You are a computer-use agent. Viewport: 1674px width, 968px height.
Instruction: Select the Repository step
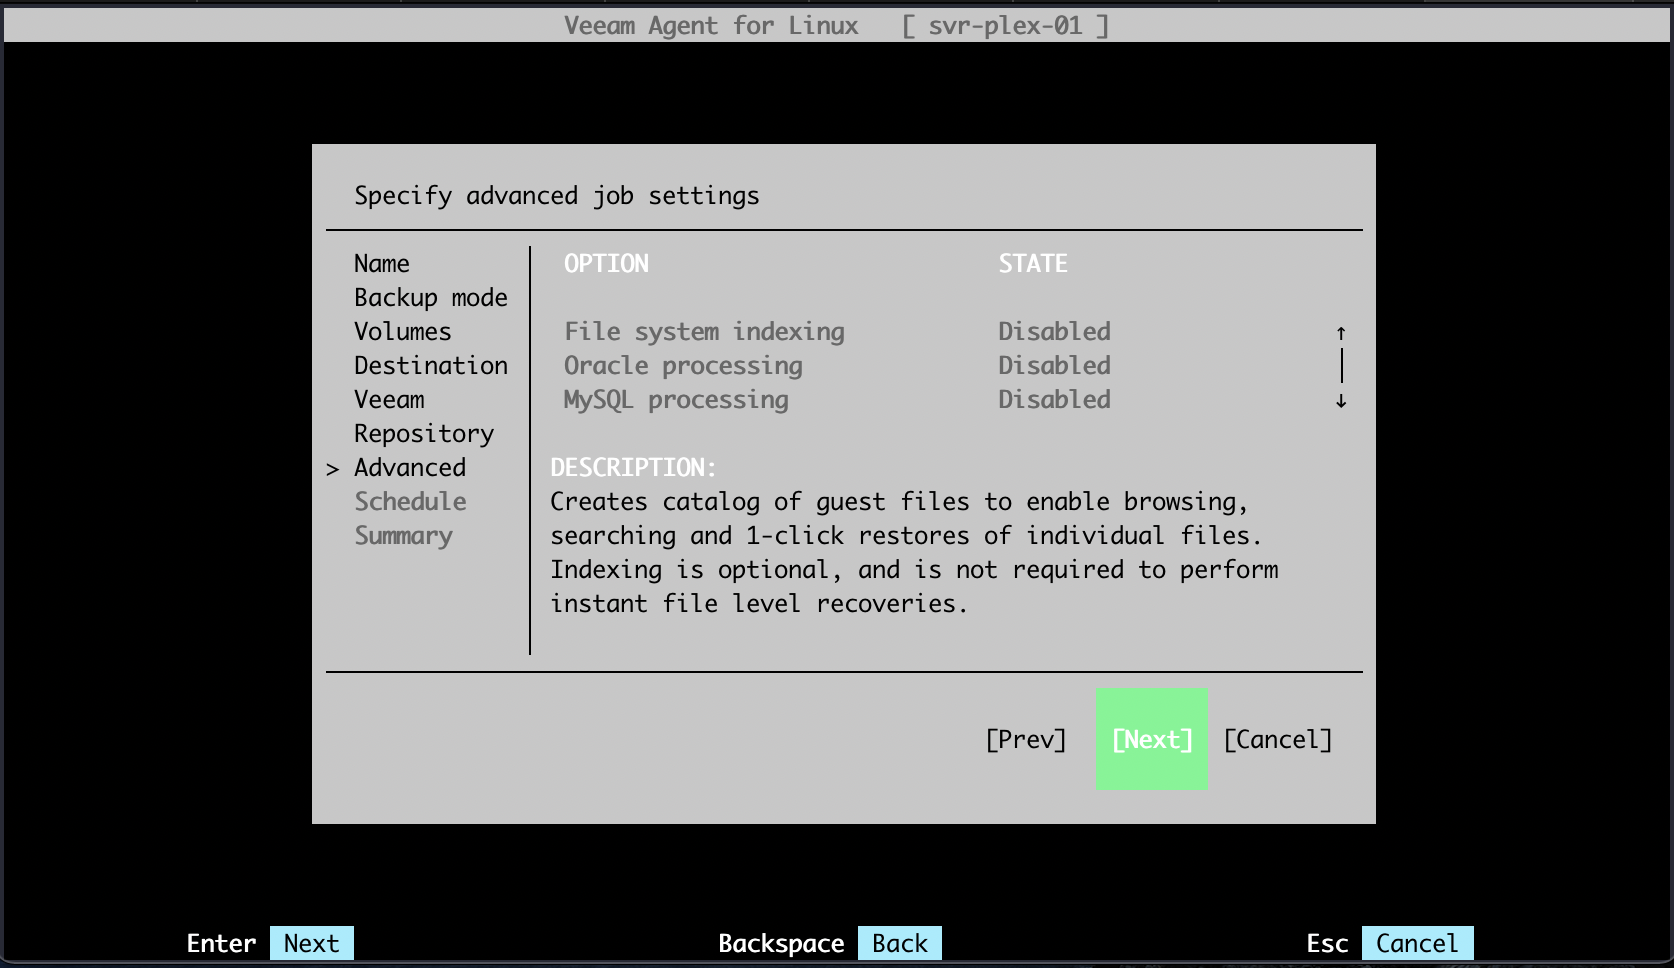[x=424, y=433]
